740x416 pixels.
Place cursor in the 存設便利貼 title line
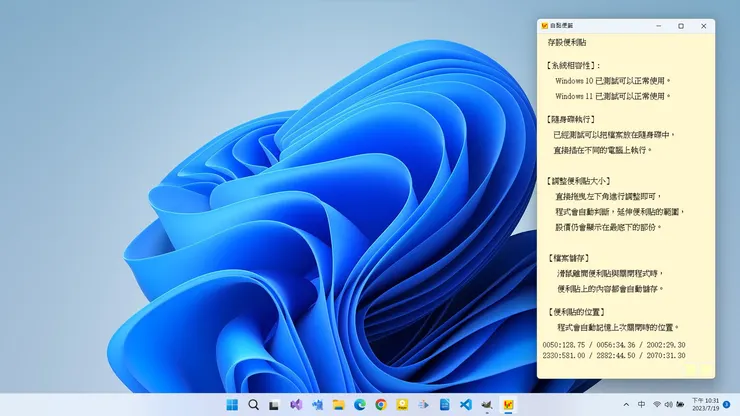point(567,43)
